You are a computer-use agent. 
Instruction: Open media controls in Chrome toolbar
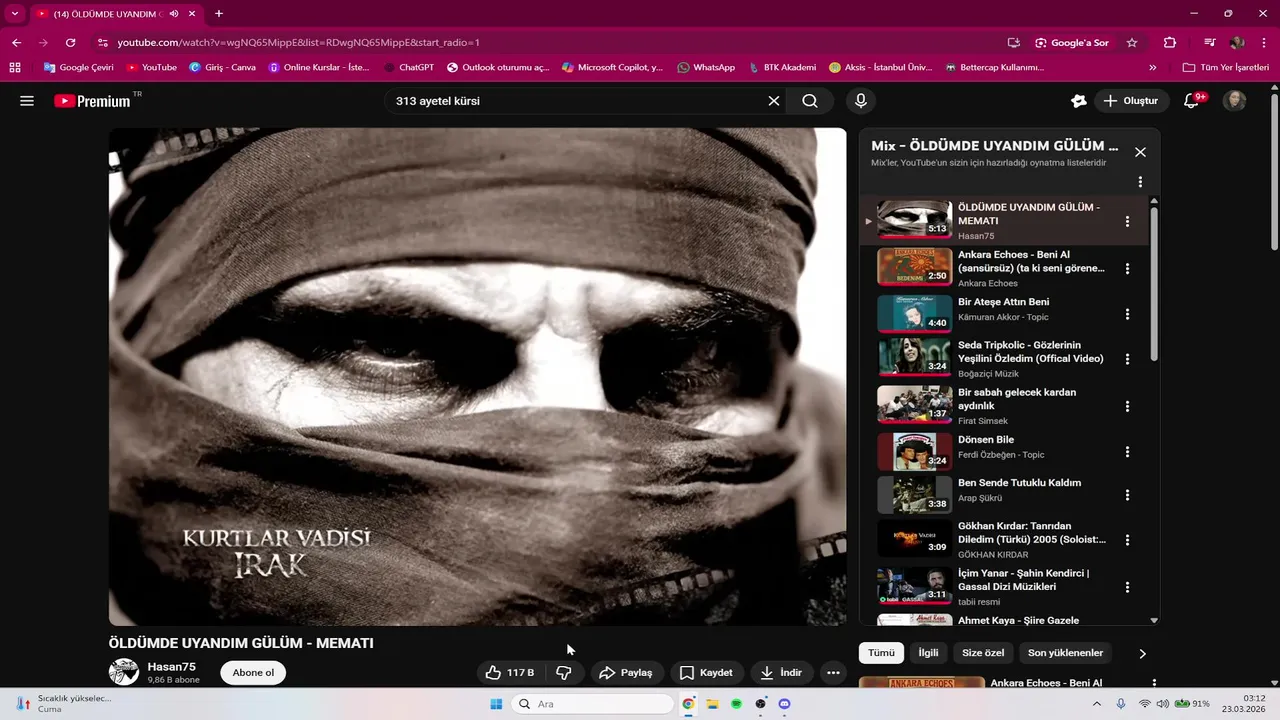1209,43
